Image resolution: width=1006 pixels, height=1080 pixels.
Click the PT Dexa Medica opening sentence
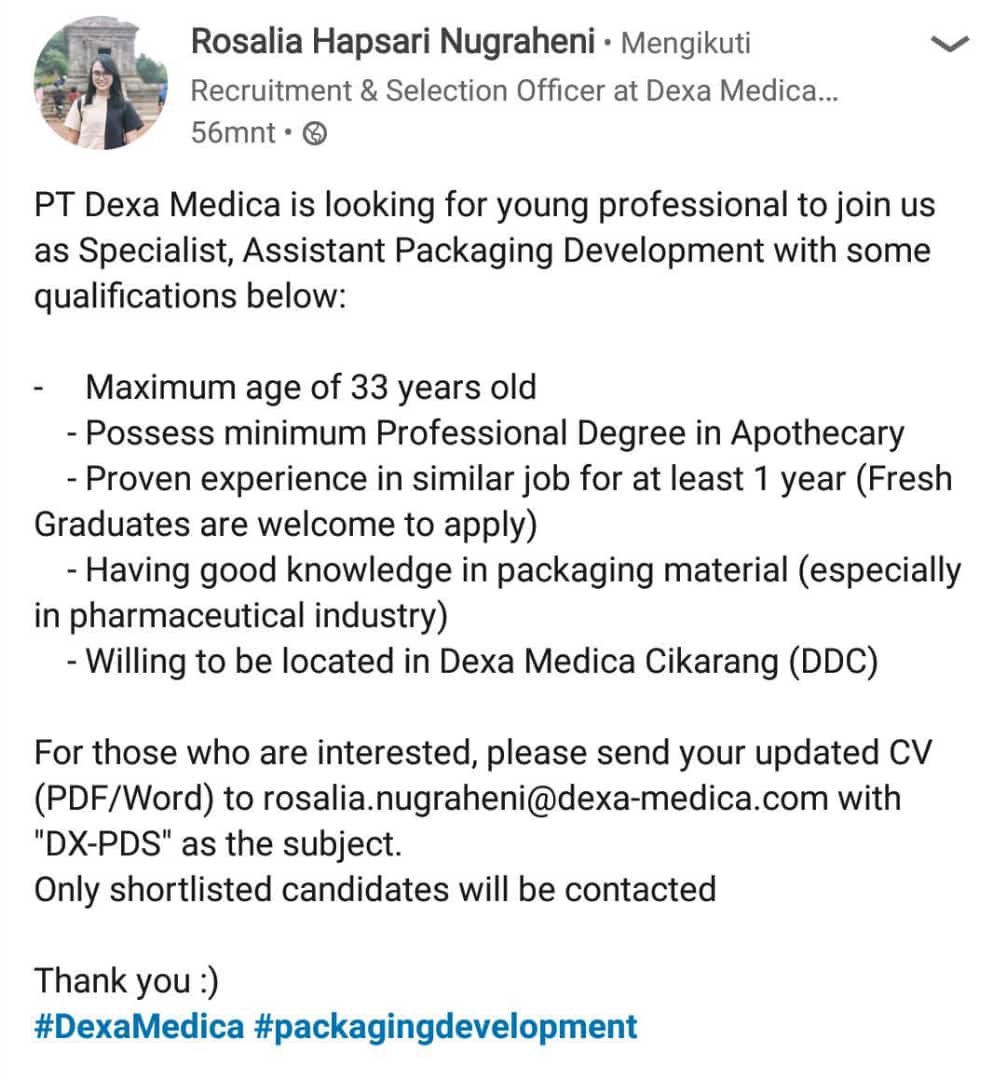coord(485,205)
